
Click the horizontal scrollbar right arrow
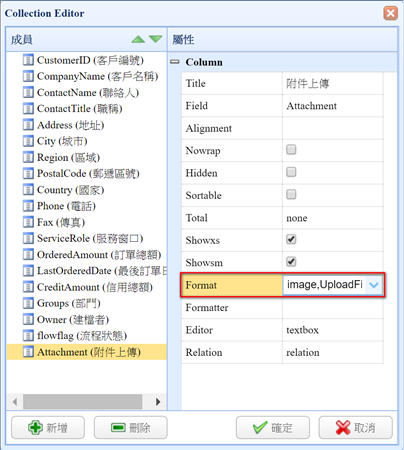(158, 402)
